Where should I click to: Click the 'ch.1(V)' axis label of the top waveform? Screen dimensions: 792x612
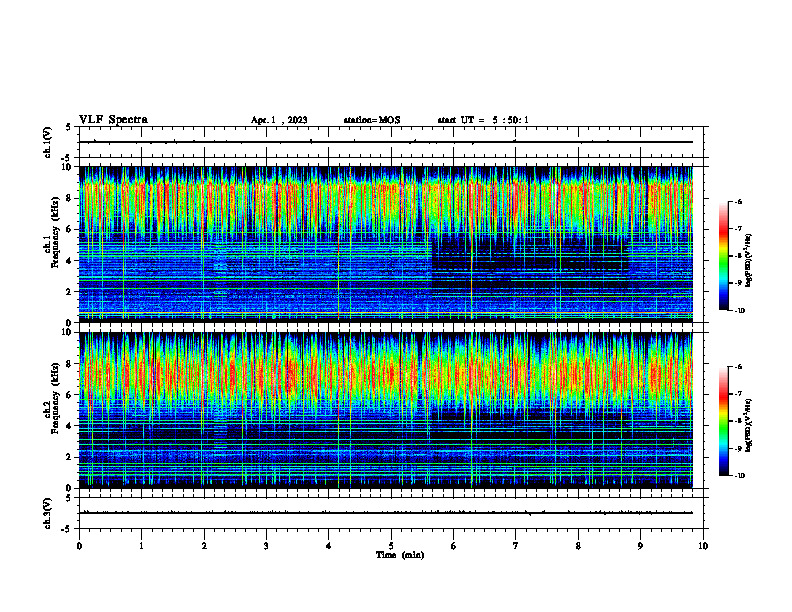point(48,142)
